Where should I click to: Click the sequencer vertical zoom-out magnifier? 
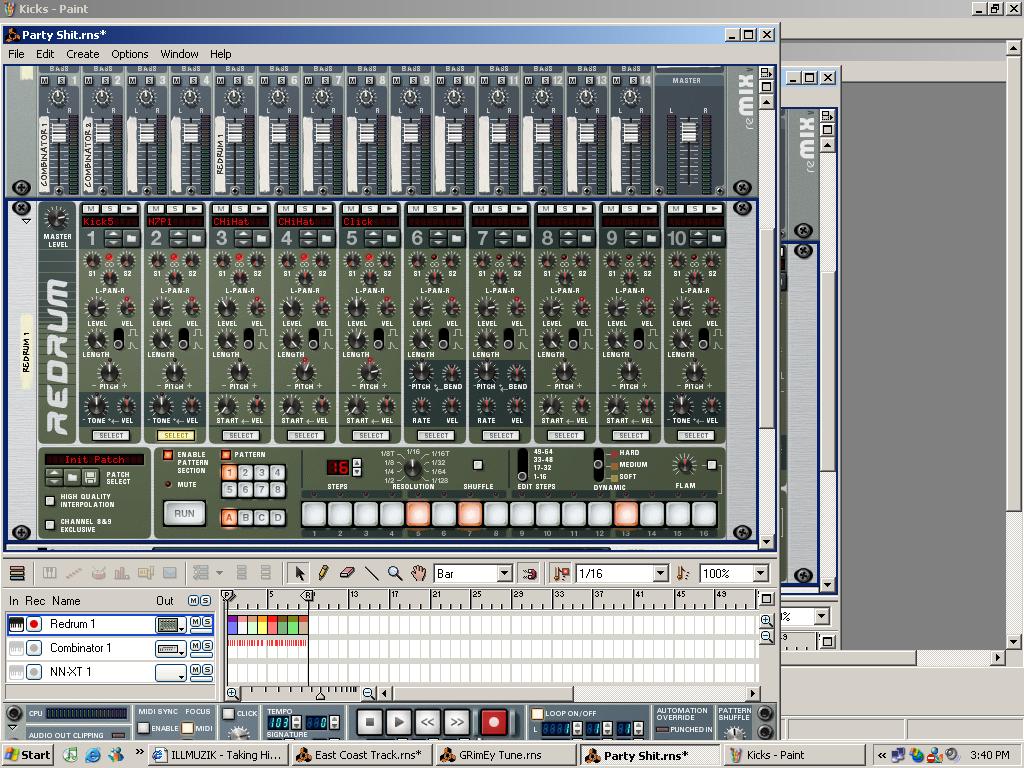(767, 636)
